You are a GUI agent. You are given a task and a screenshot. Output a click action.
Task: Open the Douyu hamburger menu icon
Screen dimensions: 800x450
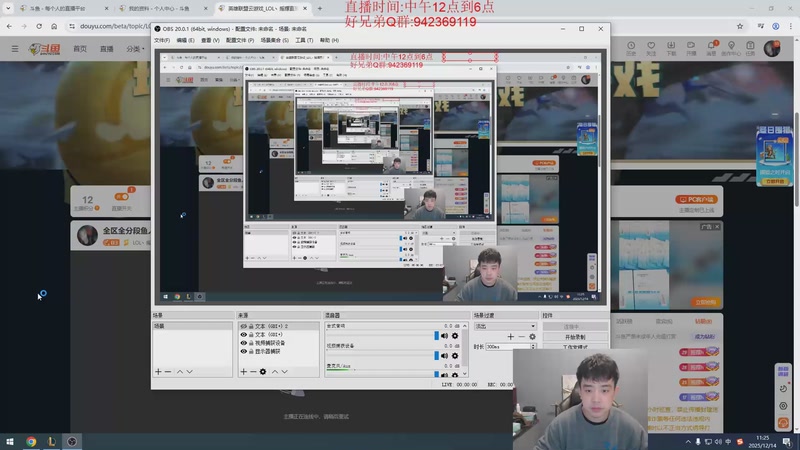[x=15, y=48]
